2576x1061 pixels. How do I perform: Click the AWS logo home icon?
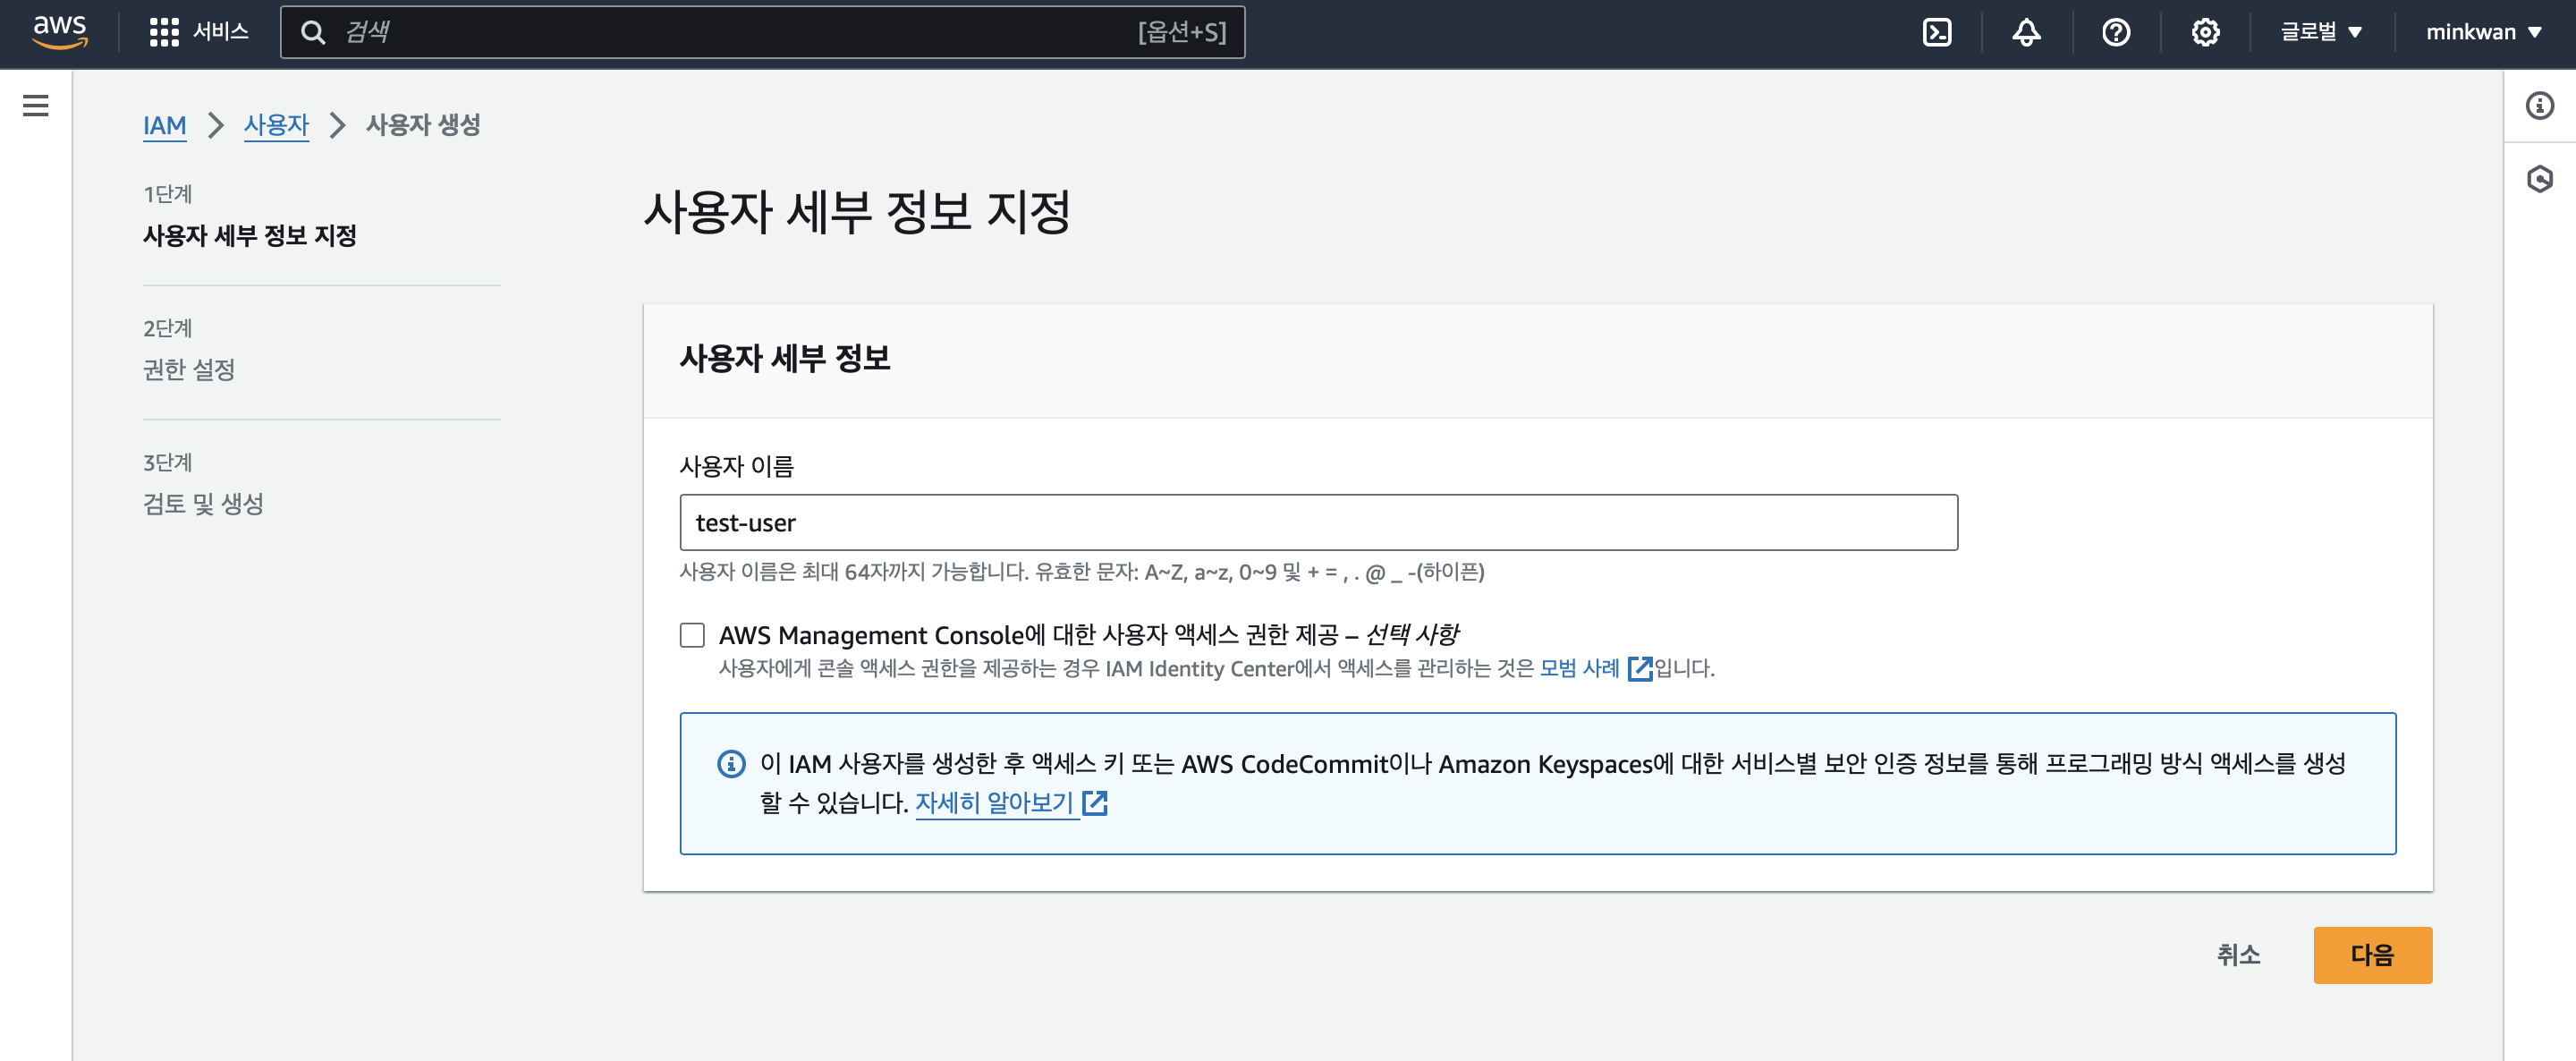click(60, 31)
